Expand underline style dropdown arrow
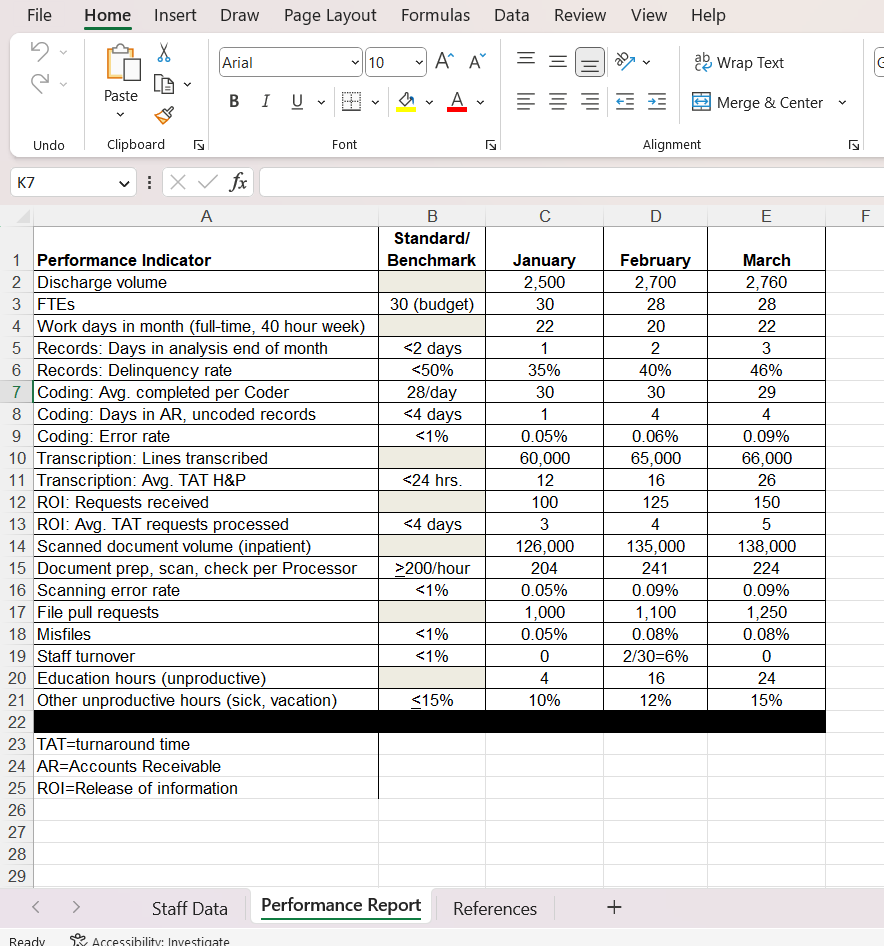The image size is (884, 946). 321,103
